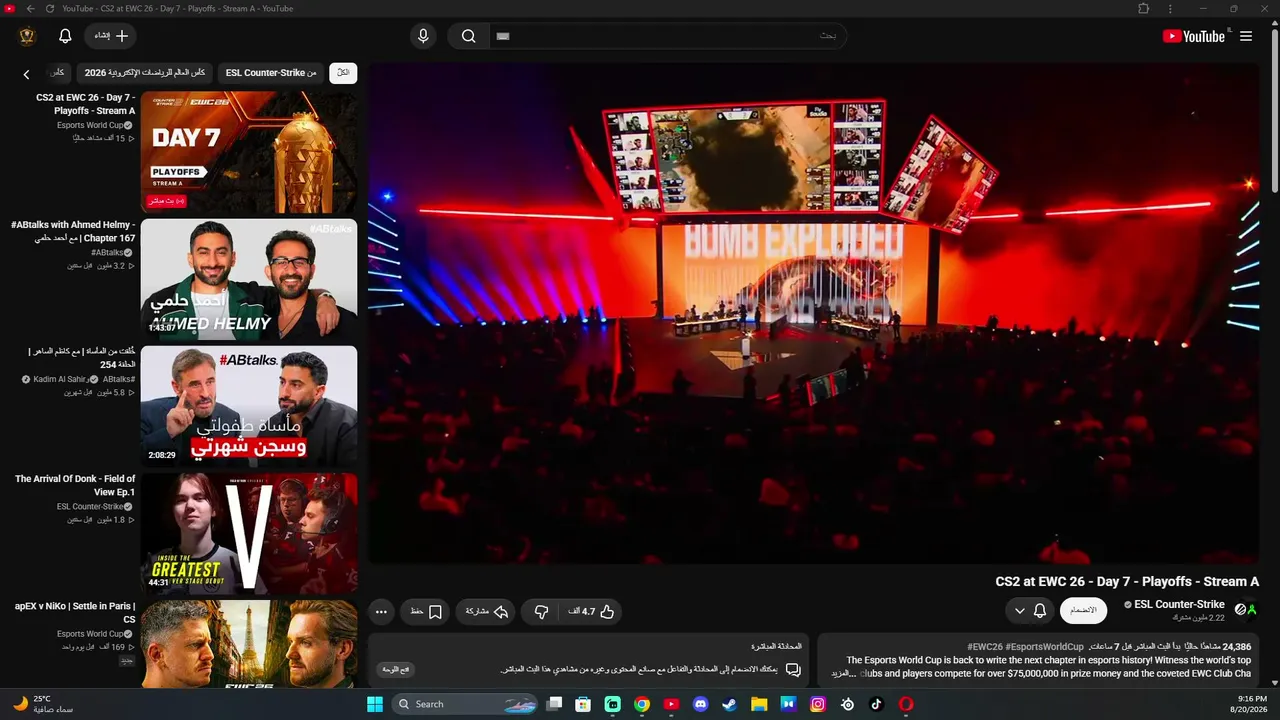Open the #EWC26 hashtag link

pos(985,647)
